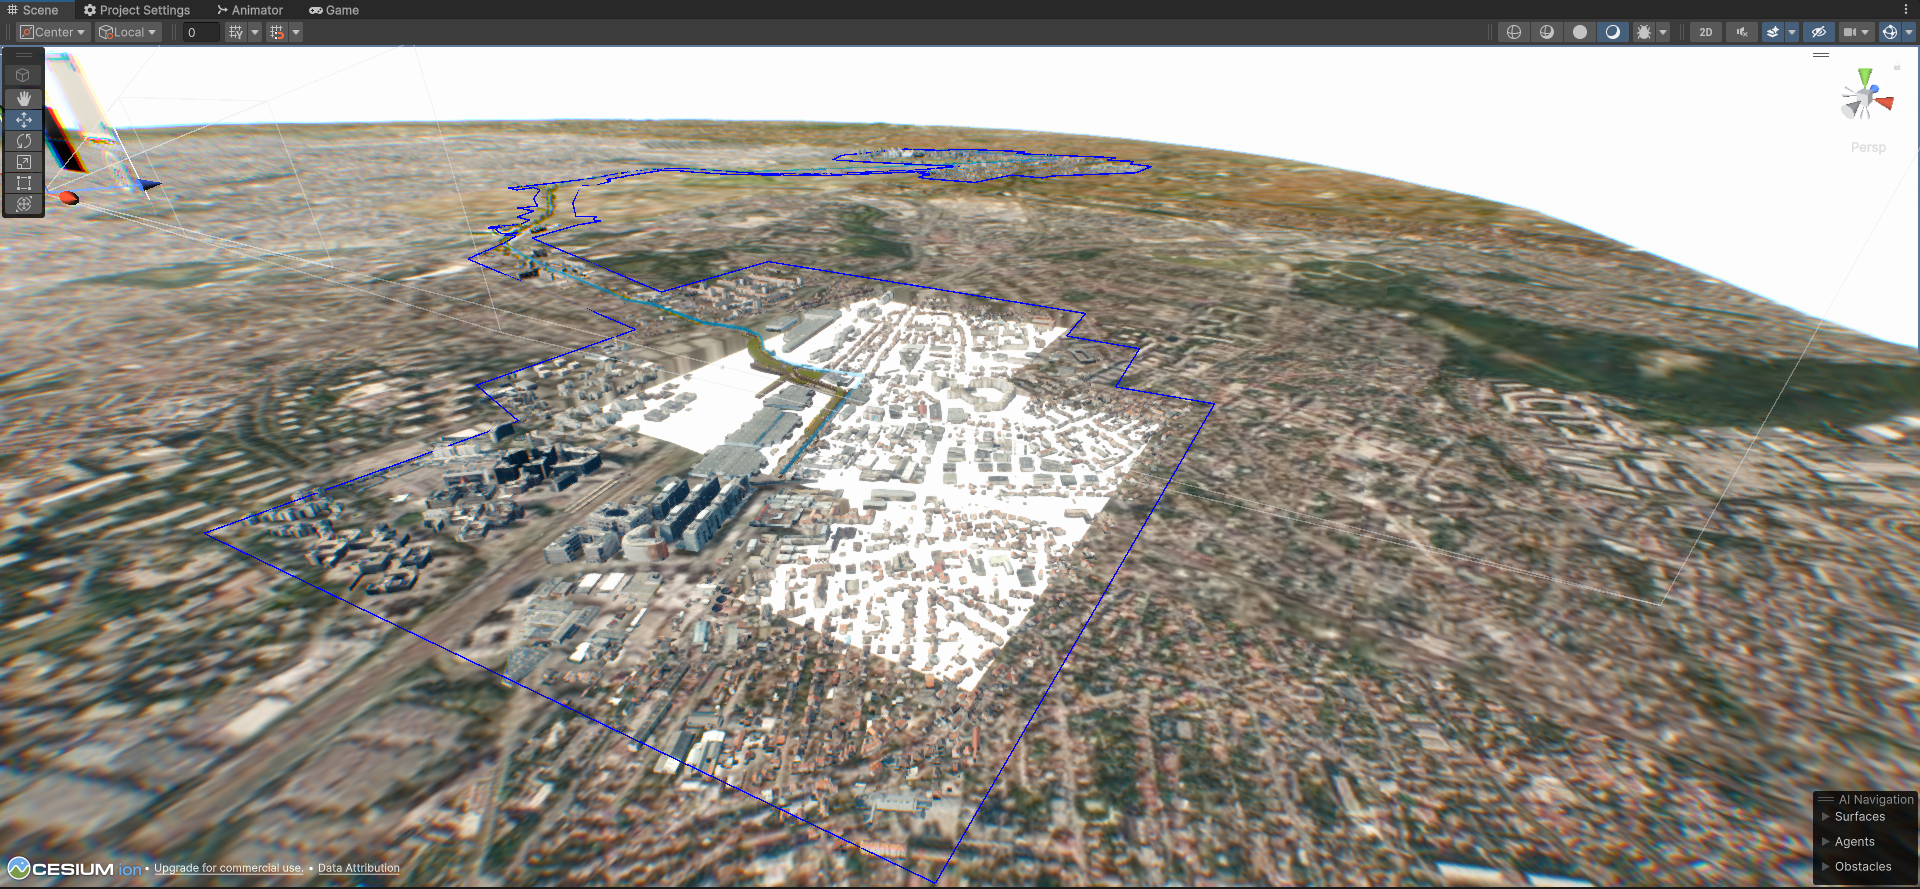Viewport: 1920px width, 889px height.
Task: Select the combined Transform tool
Action: 24,204
